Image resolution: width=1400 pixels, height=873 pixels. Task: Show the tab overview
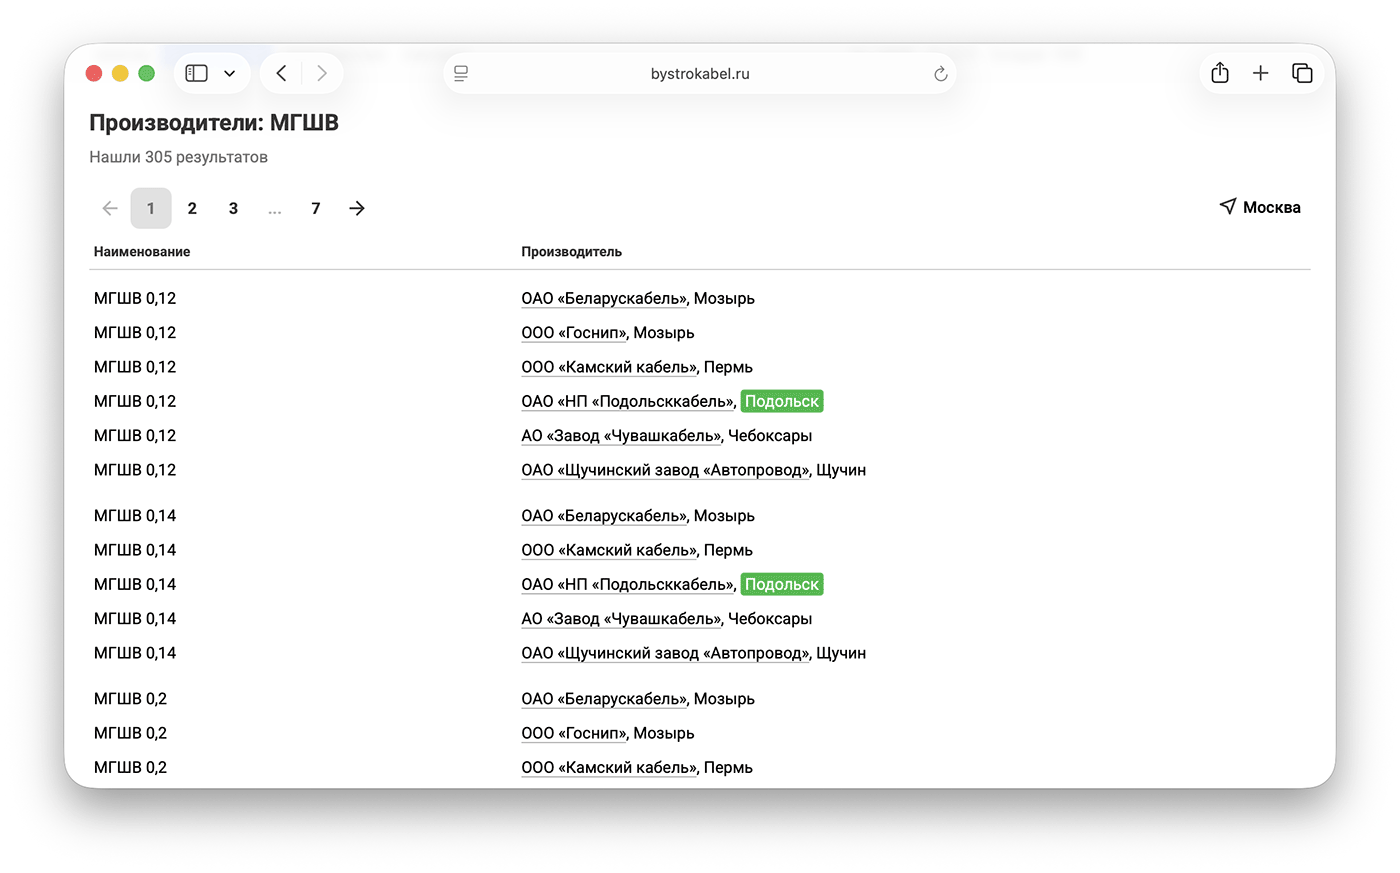click(x=1302, y=73)
